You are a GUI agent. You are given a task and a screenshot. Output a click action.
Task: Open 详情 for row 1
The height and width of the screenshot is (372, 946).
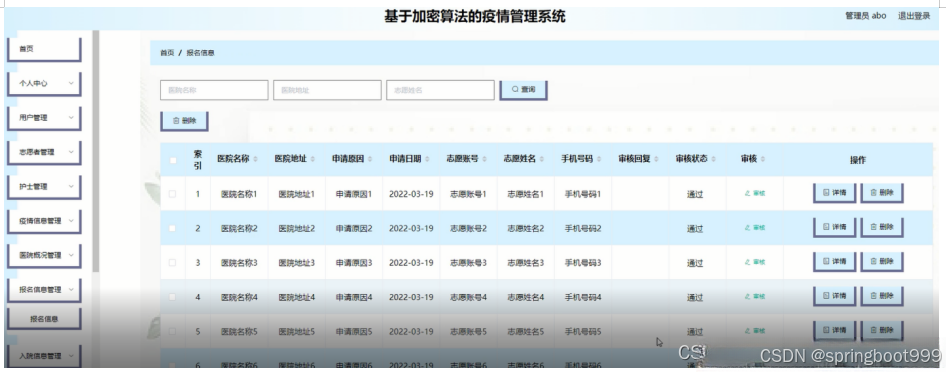click(834, 193)
